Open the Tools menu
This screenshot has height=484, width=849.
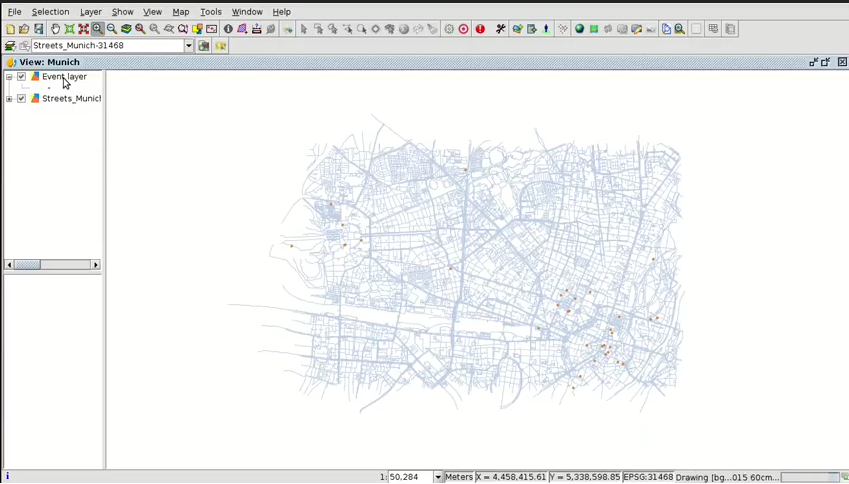[x=210, y=12]
